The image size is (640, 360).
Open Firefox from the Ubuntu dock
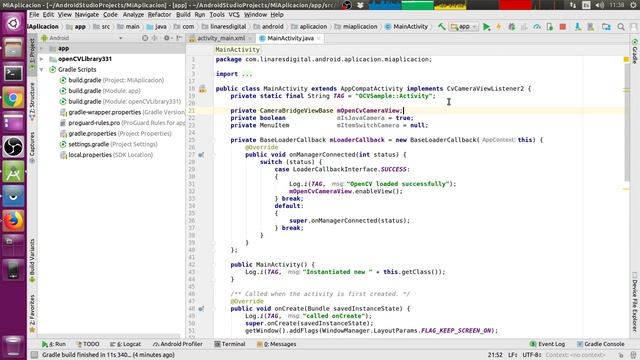[13, 220]
